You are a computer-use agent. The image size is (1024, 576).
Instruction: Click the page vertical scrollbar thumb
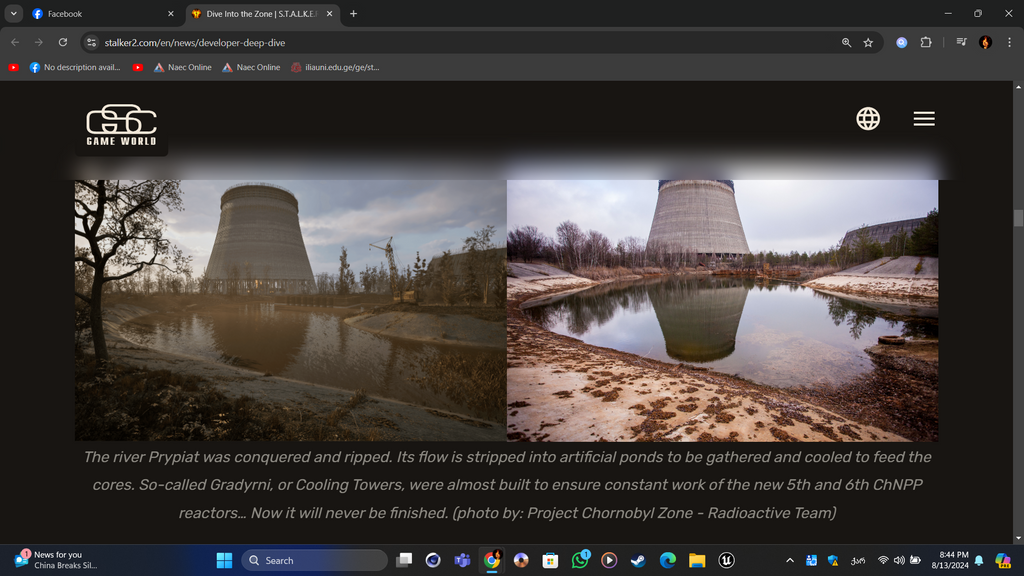pos(1018,218)
